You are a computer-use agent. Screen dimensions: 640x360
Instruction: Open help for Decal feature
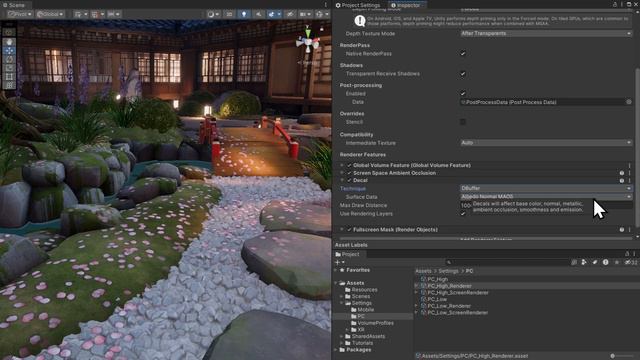coord(622,180)
